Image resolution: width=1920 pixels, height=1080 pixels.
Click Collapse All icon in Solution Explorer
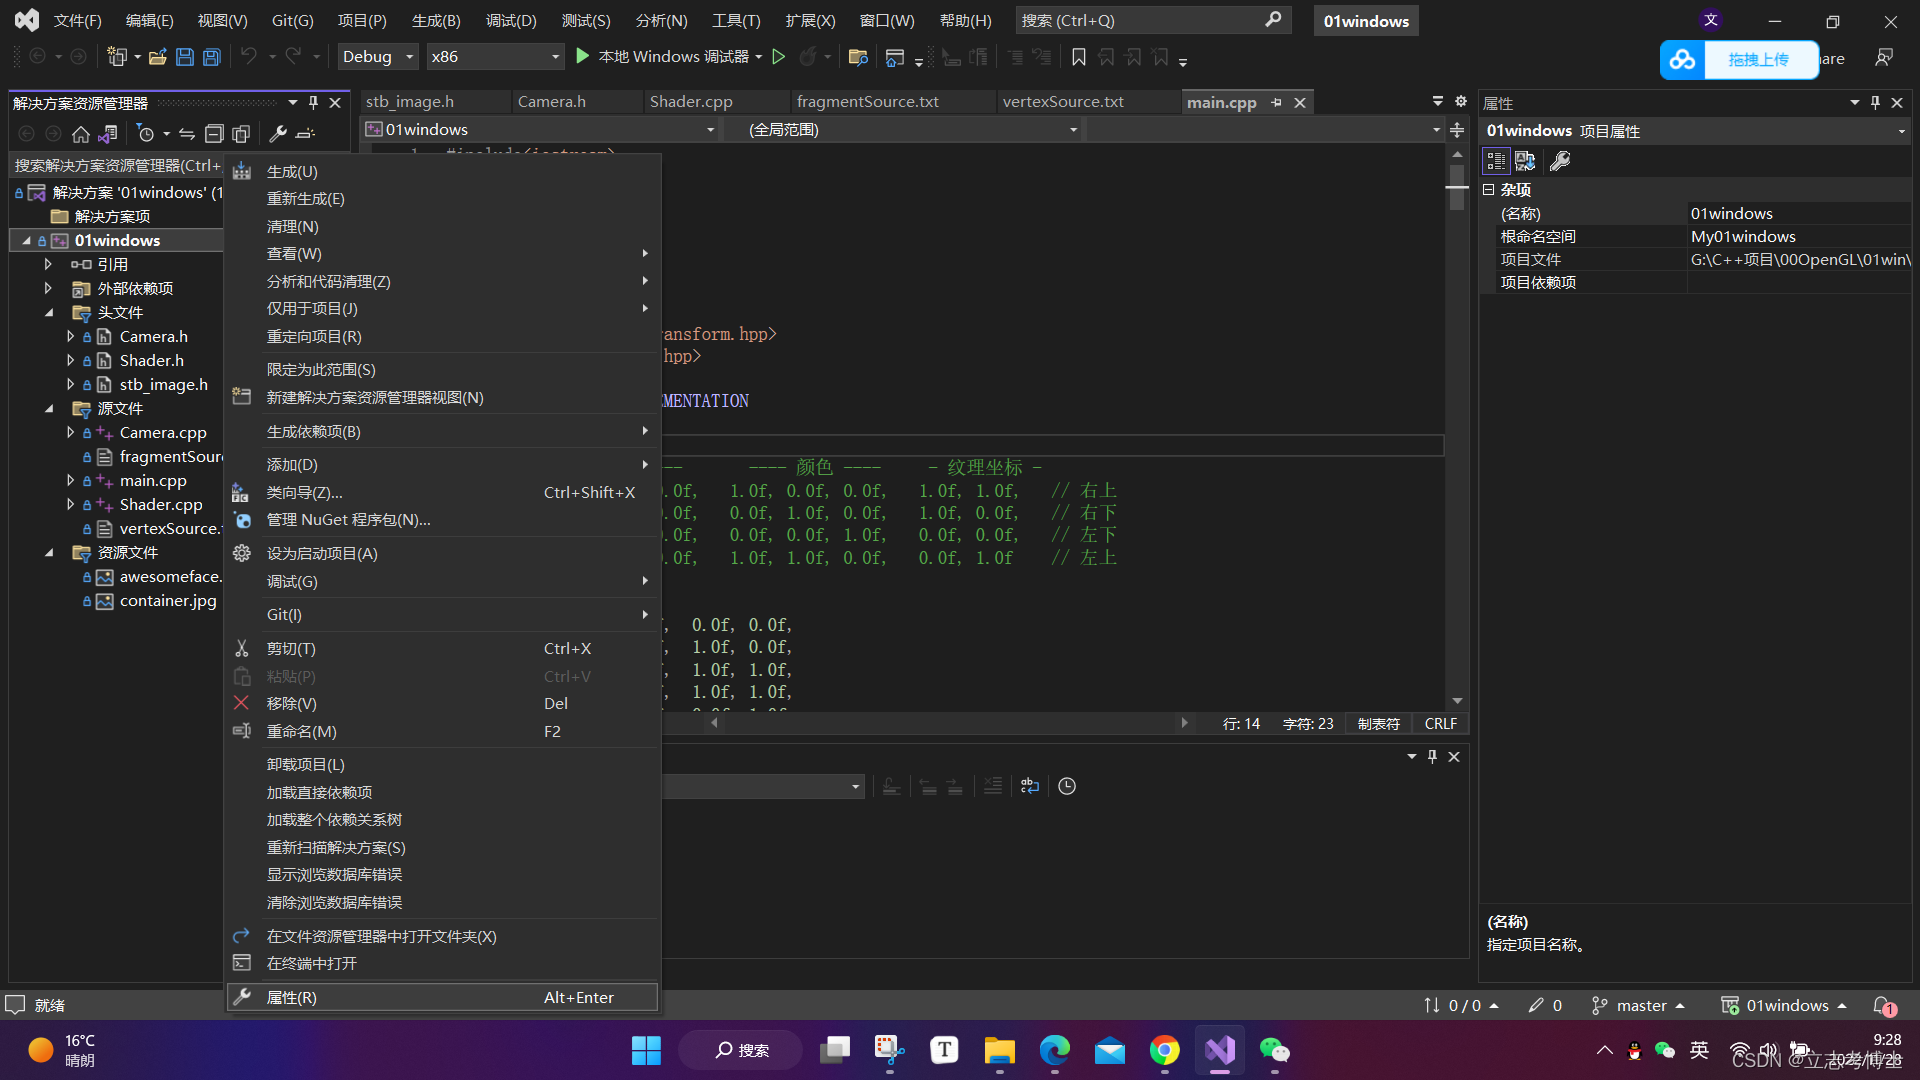(x=213, y=134)
